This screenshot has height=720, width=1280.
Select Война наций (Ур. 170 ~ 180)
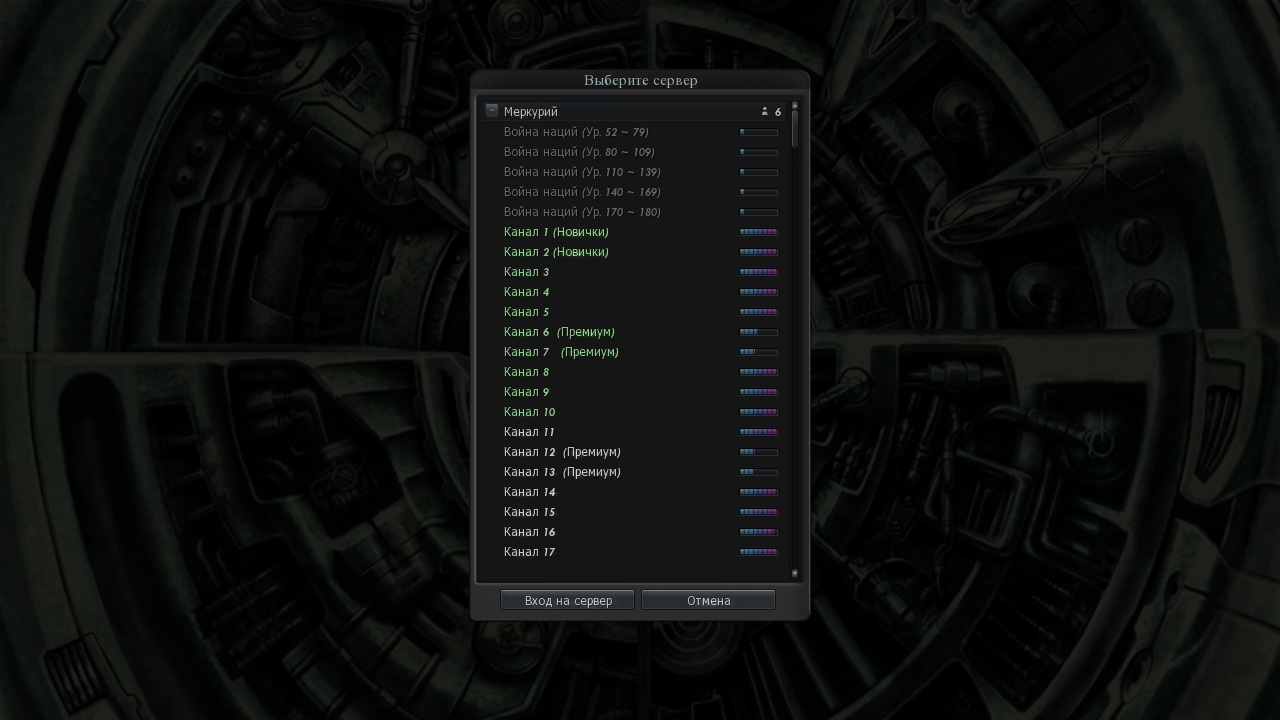pos(582,212)
